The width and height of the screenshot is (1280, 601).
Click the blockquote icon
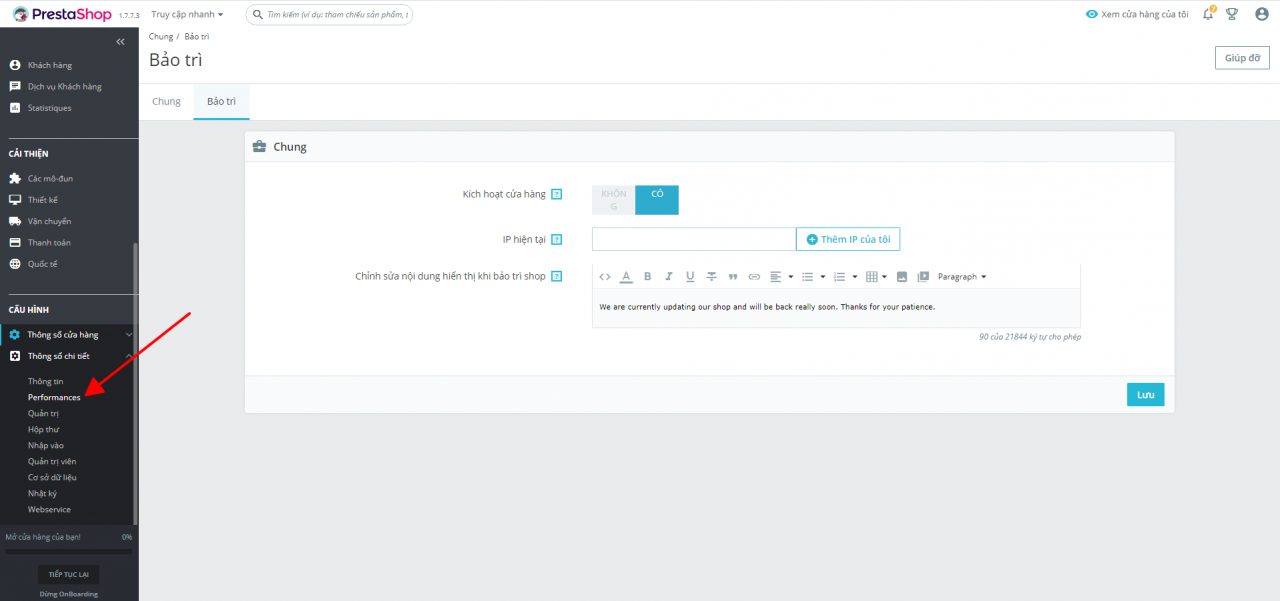click(733, 277)
